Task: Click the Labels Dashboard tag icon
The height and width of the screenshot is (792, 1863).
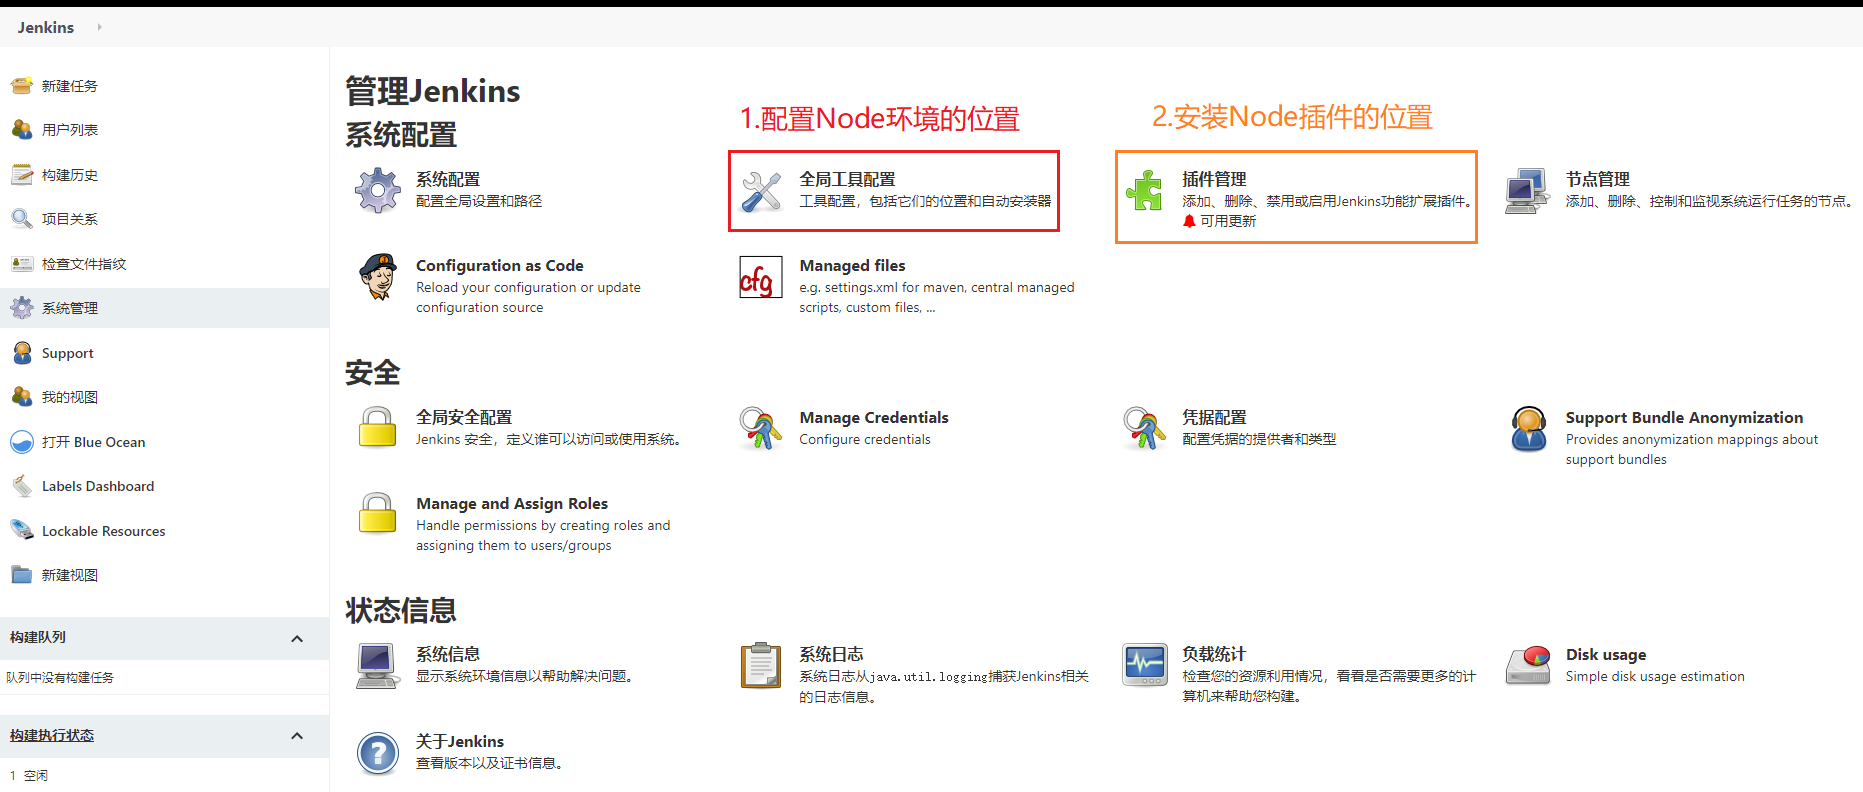Action: click(22, 486)
